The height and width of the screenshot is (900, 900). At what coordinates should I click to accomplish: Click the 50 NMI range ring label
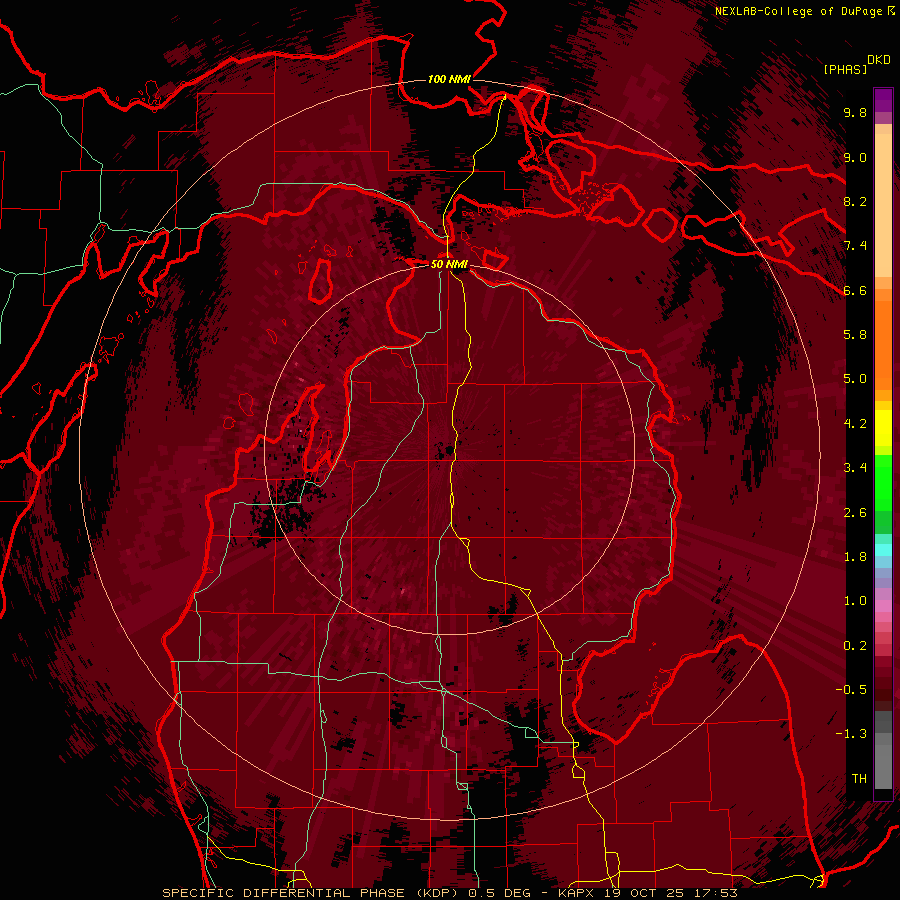click(x=449, y=264)
